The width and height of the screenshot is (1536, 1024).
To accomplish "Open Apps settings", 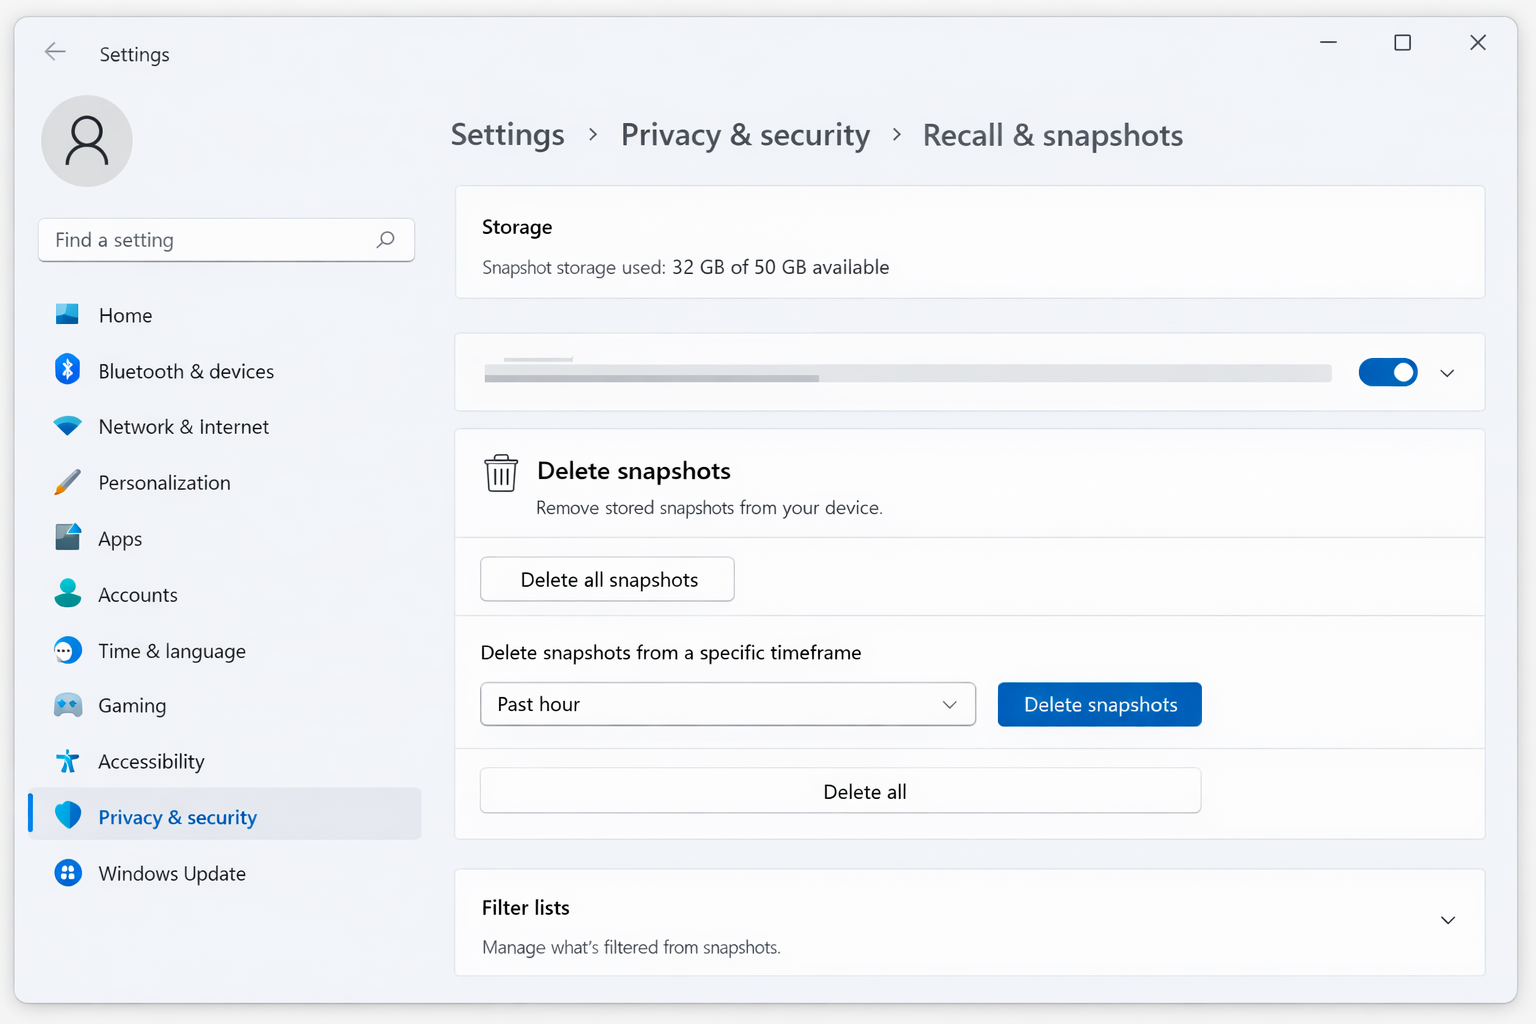I will tap(120, 539).
